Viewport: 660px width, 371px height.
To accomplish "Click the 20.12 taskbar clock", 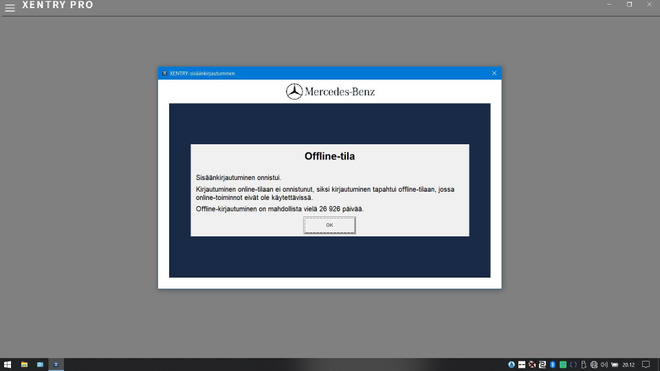I will point(628,365).
